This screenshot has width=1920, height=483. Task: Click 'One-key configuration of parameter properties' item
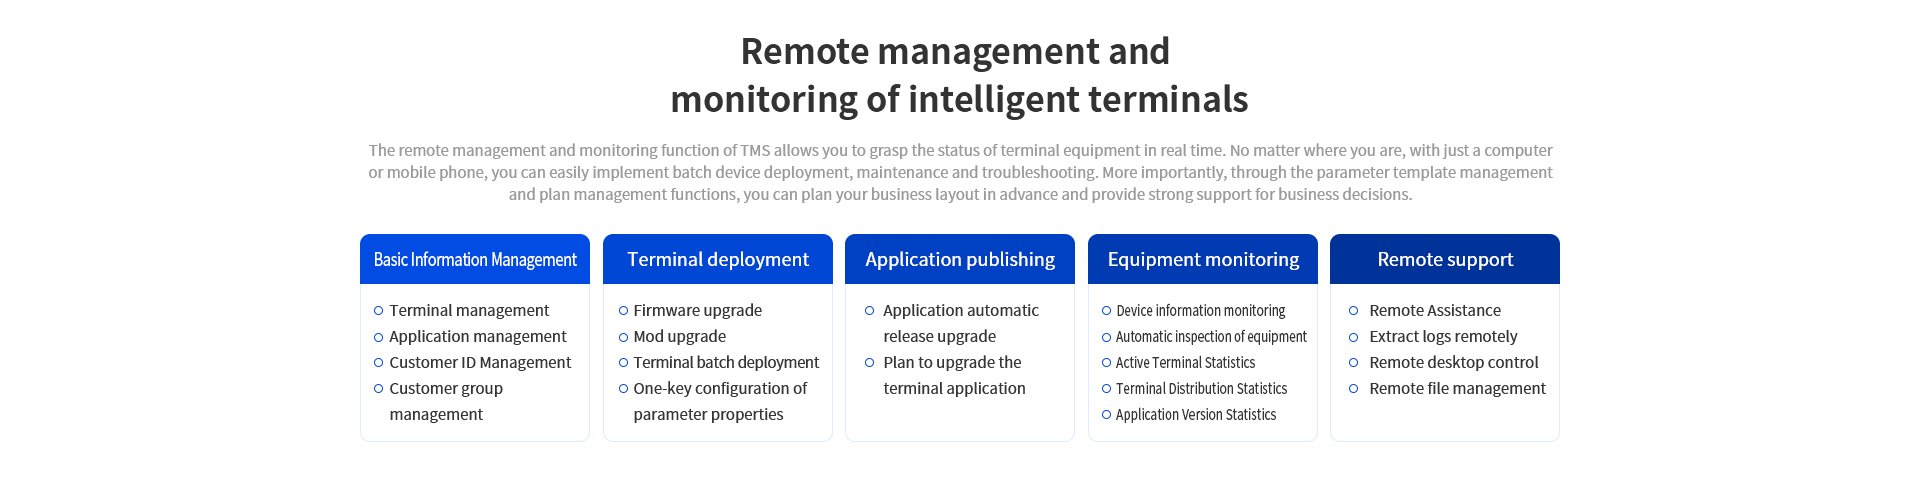point(720,401)
